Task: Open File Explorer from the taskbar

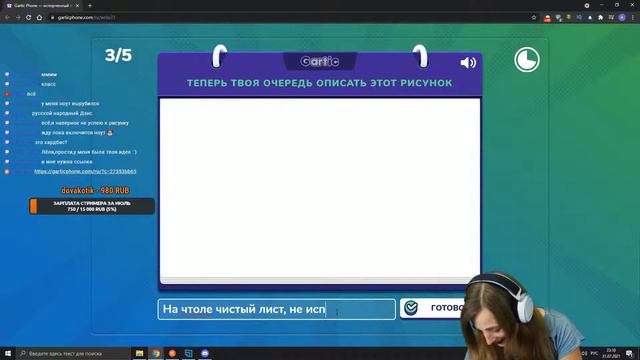Action: coord(140,353)
